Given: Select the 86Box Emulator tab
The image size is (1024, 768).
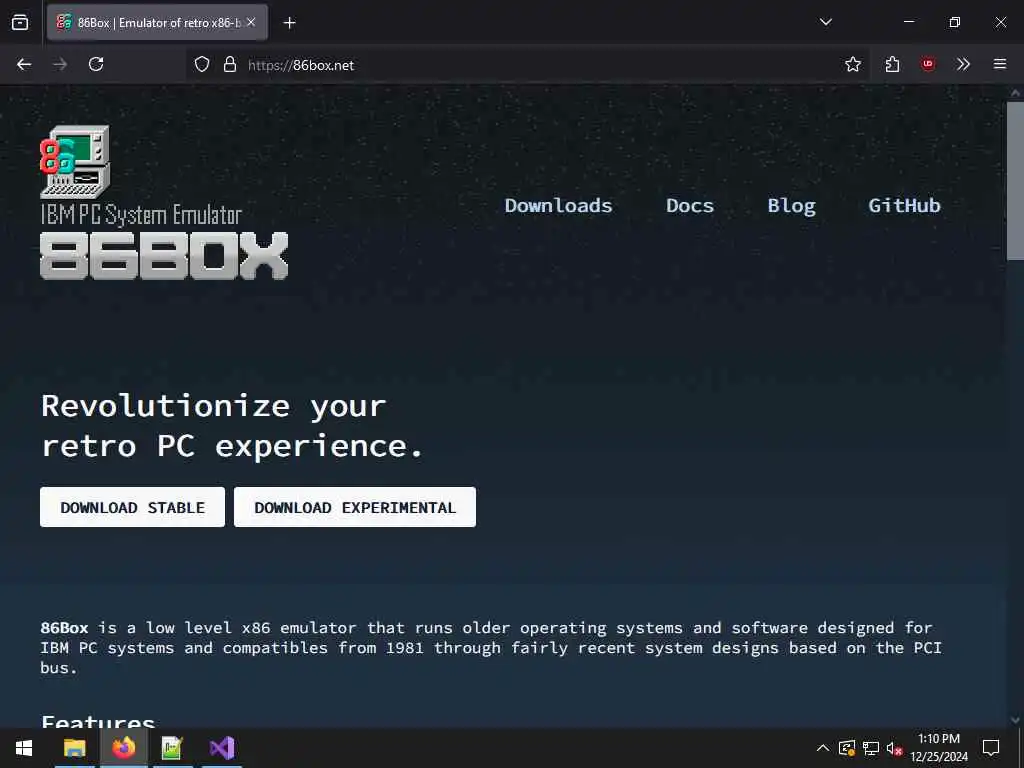Looking at the screenshot, I should 157,22.
